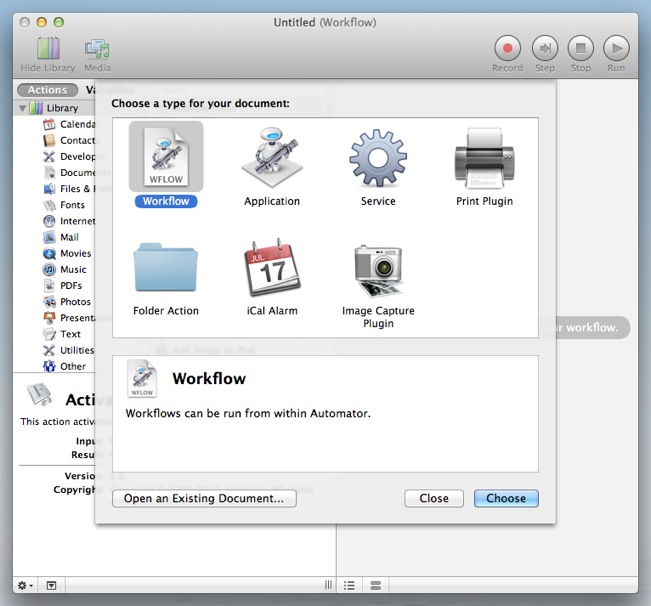Click the iCal Alarm label text
The width and height of the screenshot is (651, 606).
272,311
